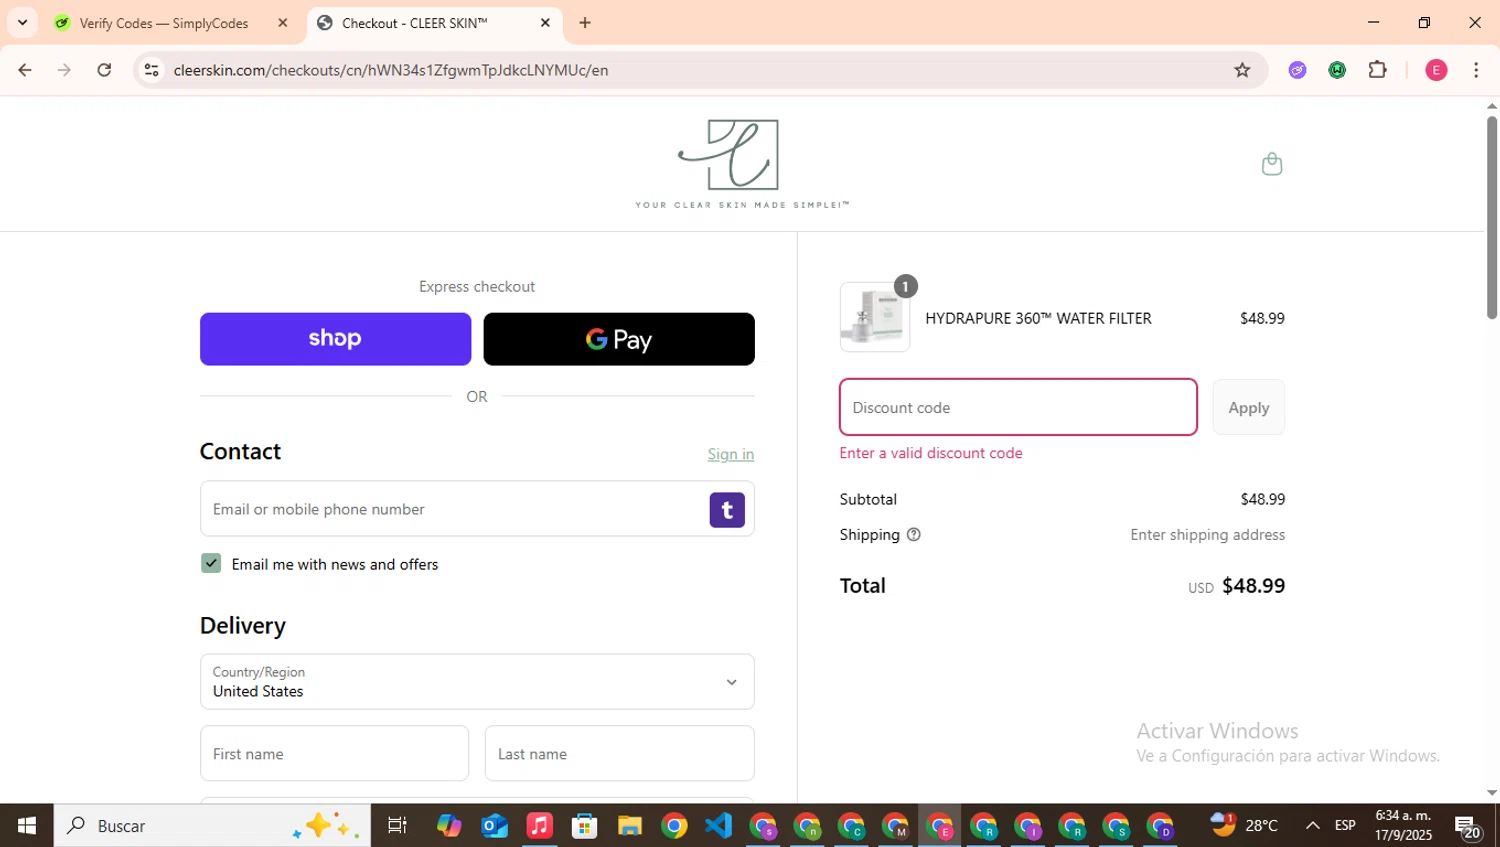
Task: Click the HydraPure water filter product thumbnail
Action: pos(875,317)
